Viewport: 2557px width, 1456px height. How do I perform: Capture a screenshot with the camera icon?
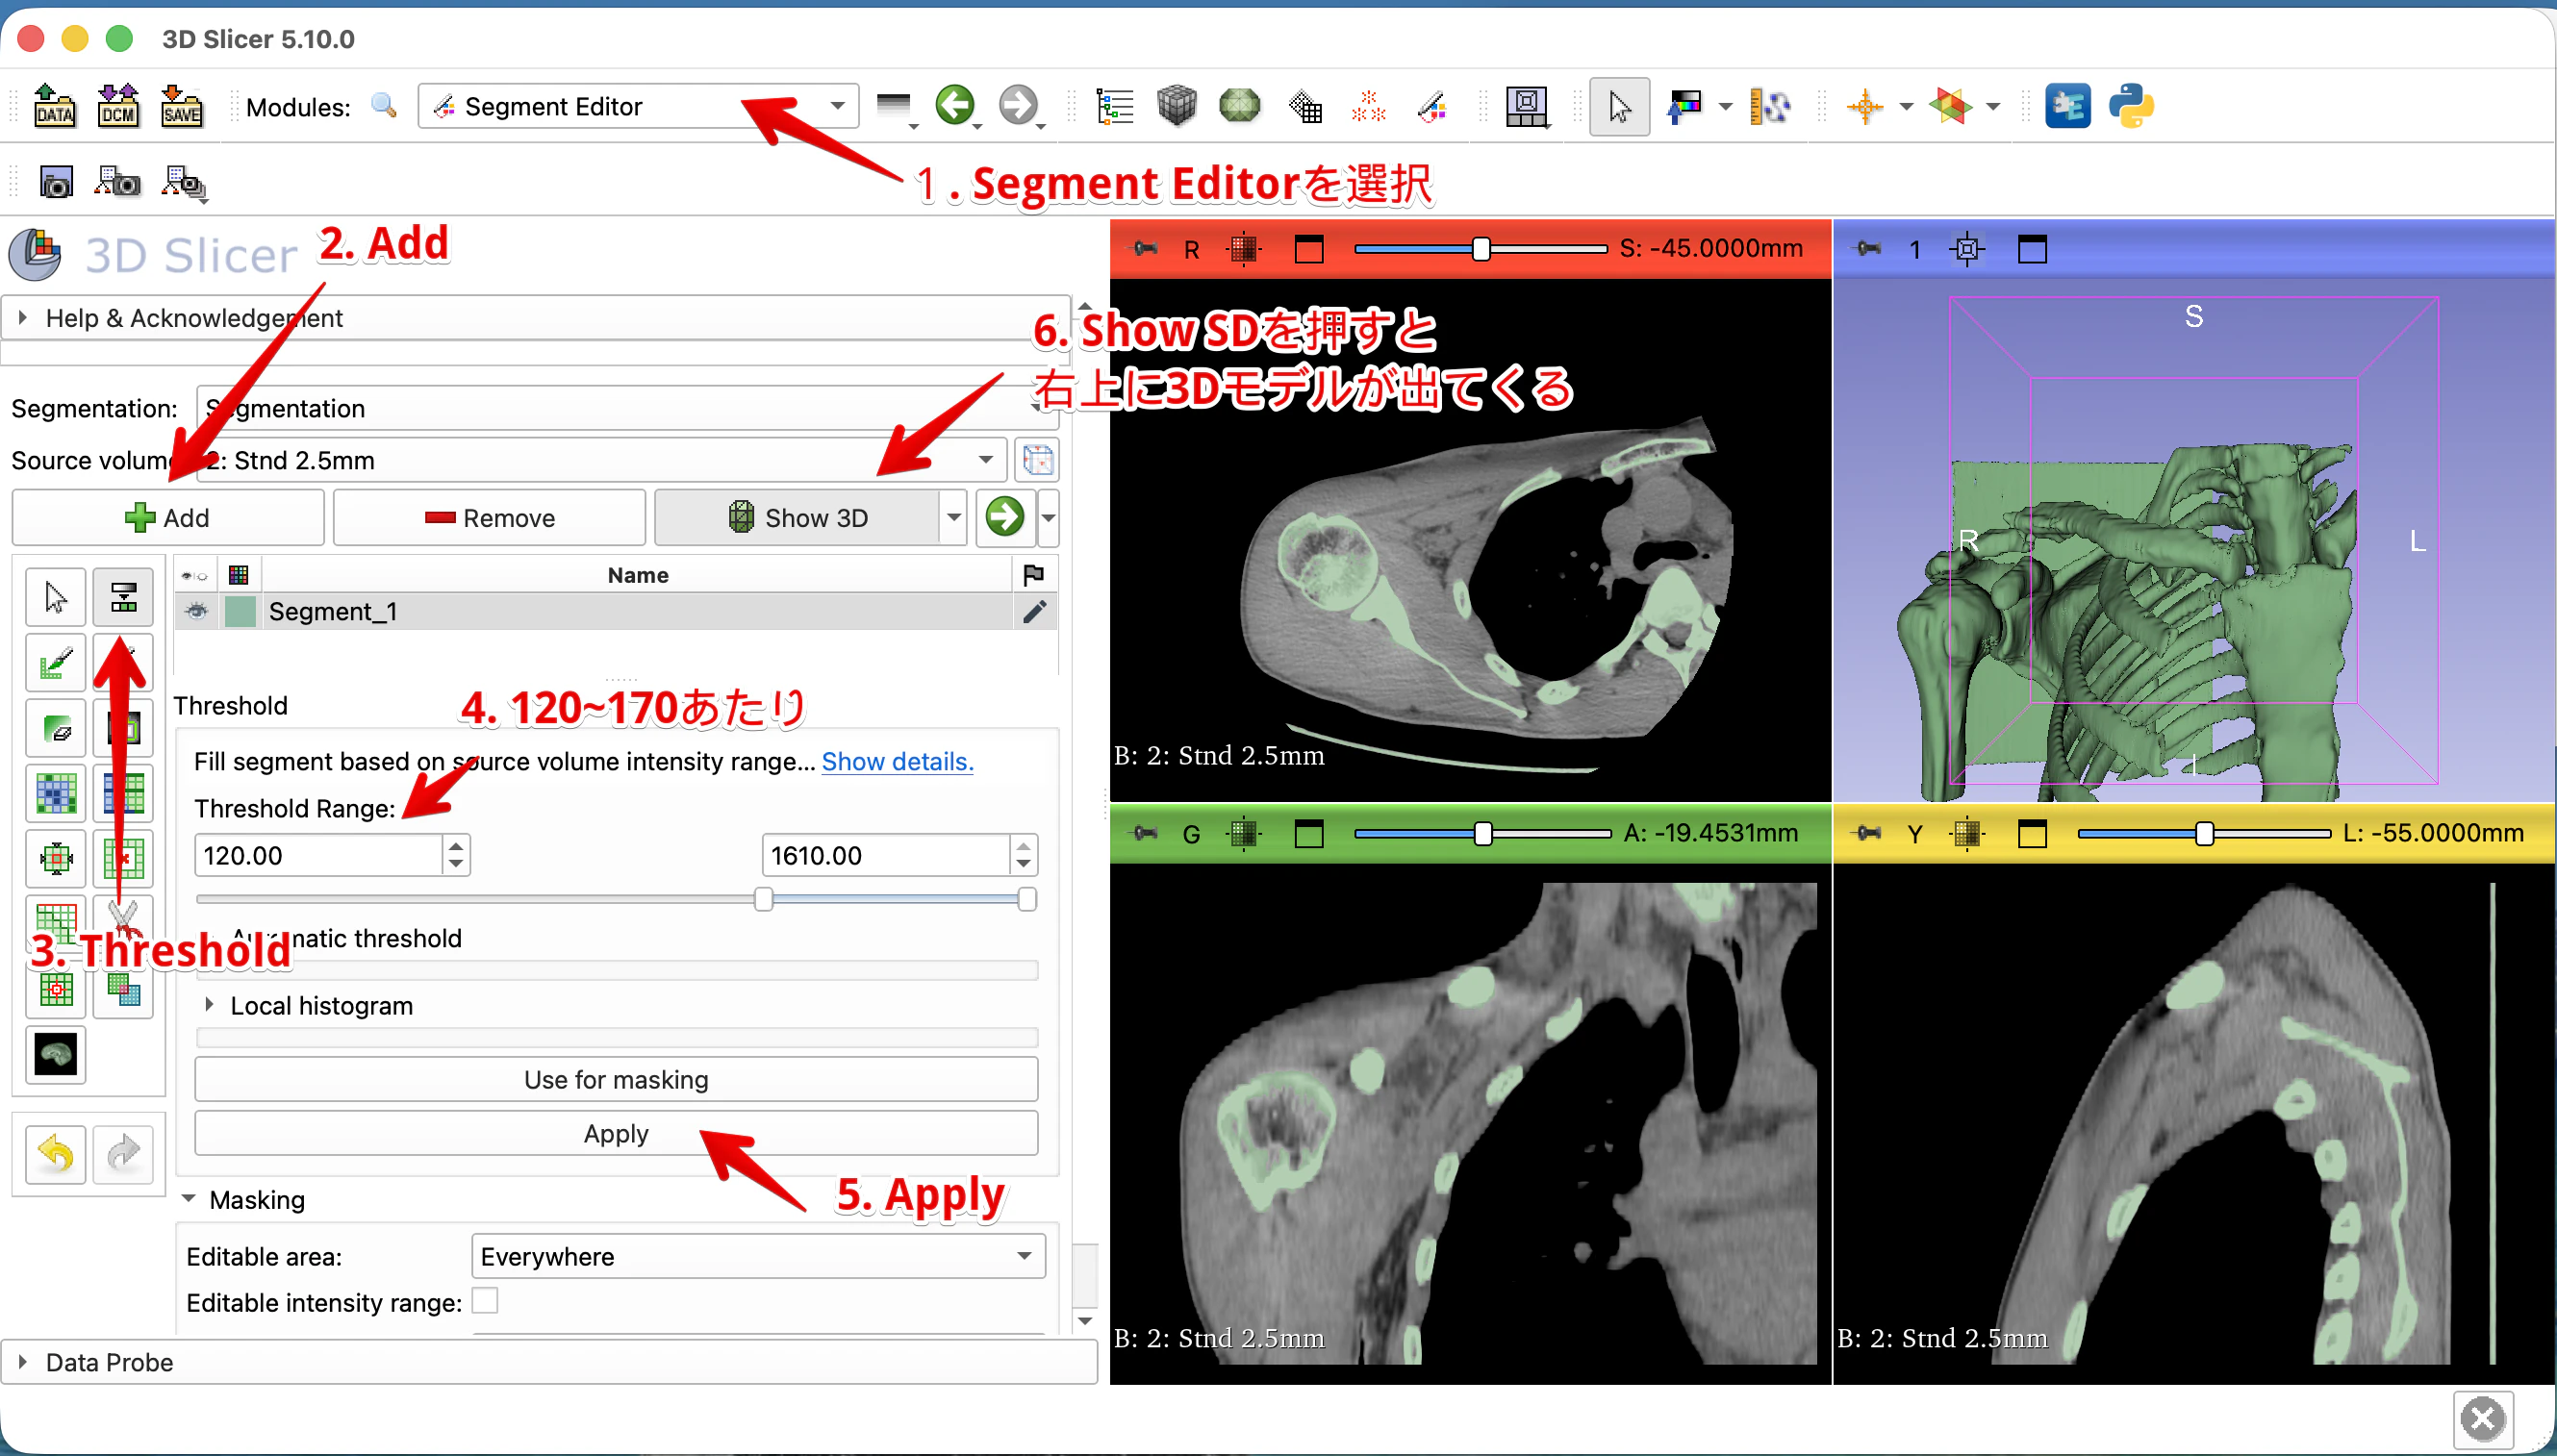[56, 182]
